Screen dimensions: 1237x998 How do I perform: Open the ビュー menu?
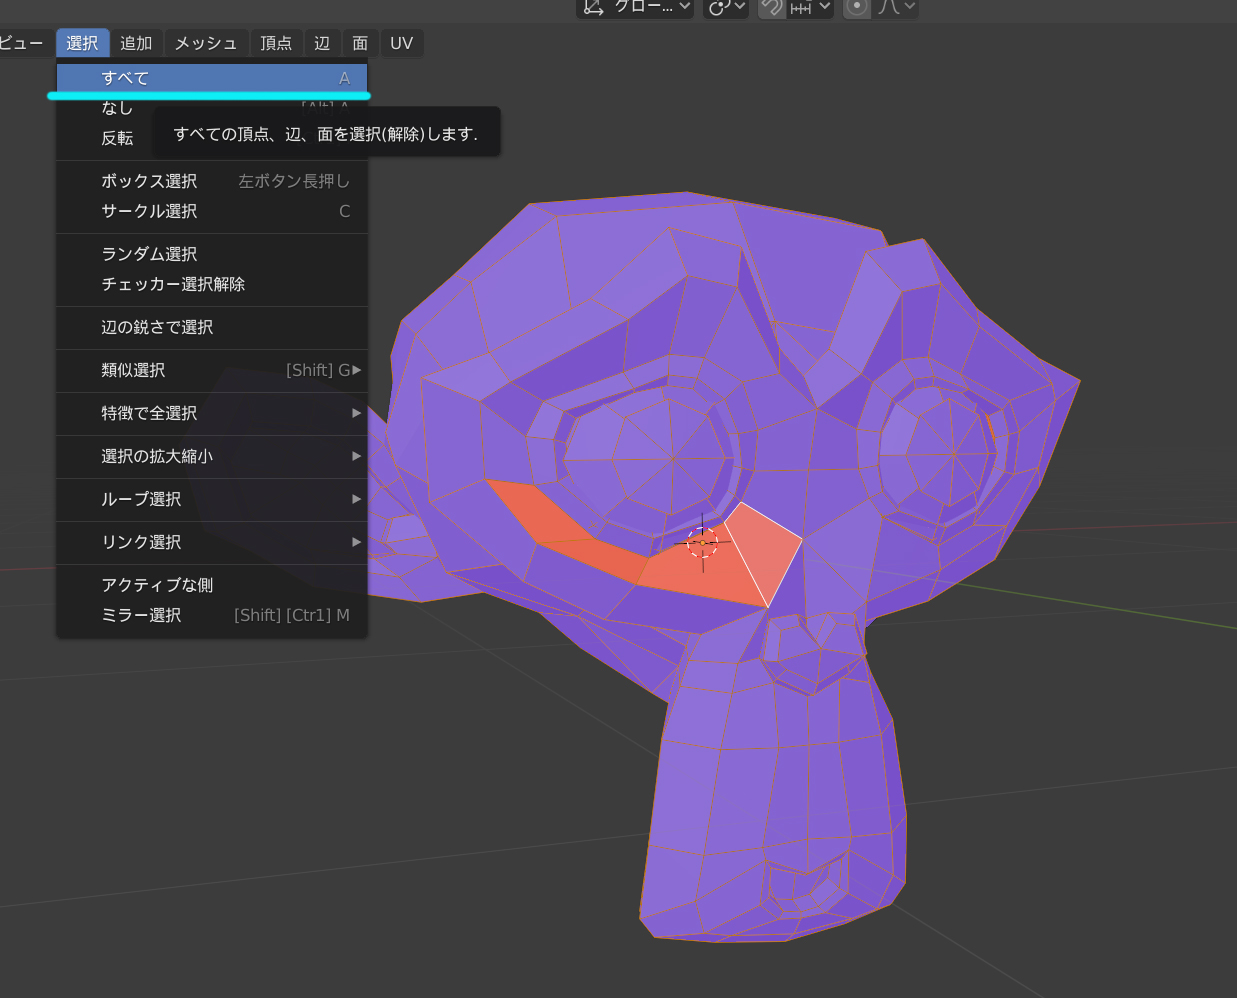tap(21, 43)
